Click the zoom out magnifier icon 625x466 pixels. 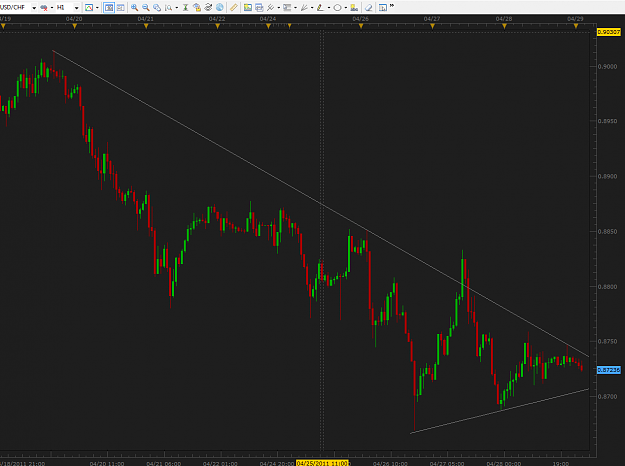pyautogui.click(x=146, y=8)
